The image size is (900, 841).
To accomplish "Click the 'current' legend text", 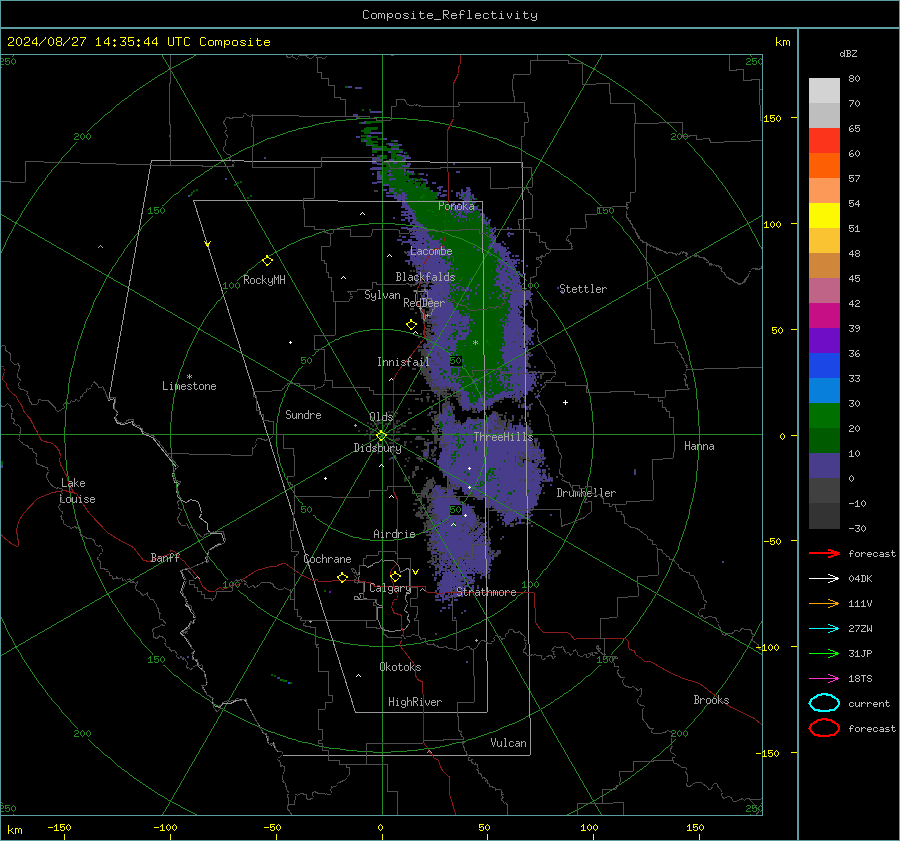I will click(x=869, y=703).
